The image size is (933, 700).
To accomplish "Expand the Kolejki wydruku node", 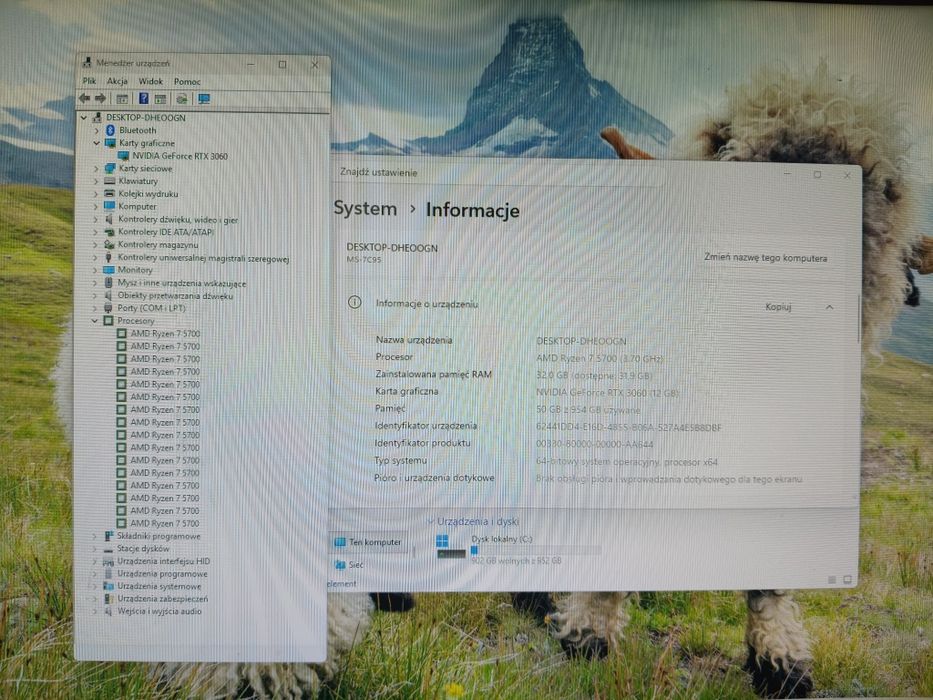I will [x=96, y=193].
